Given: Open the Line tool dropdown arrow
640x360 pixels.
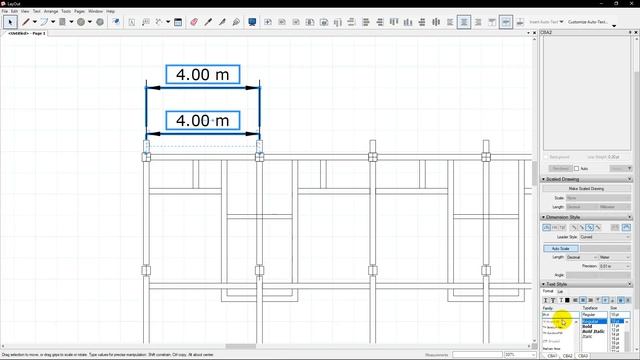Looking at the screenshot, I should tap(35, 22).
